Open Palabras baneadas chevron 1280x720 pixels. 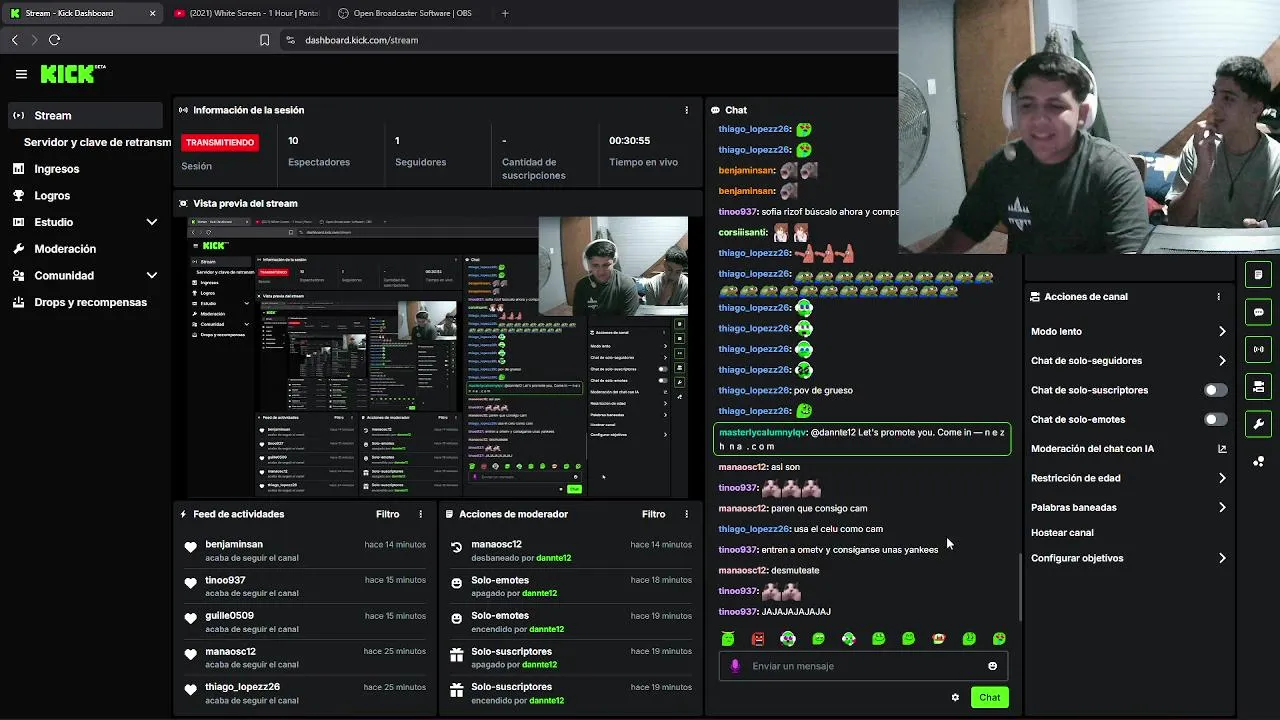tap(1222, 508)
